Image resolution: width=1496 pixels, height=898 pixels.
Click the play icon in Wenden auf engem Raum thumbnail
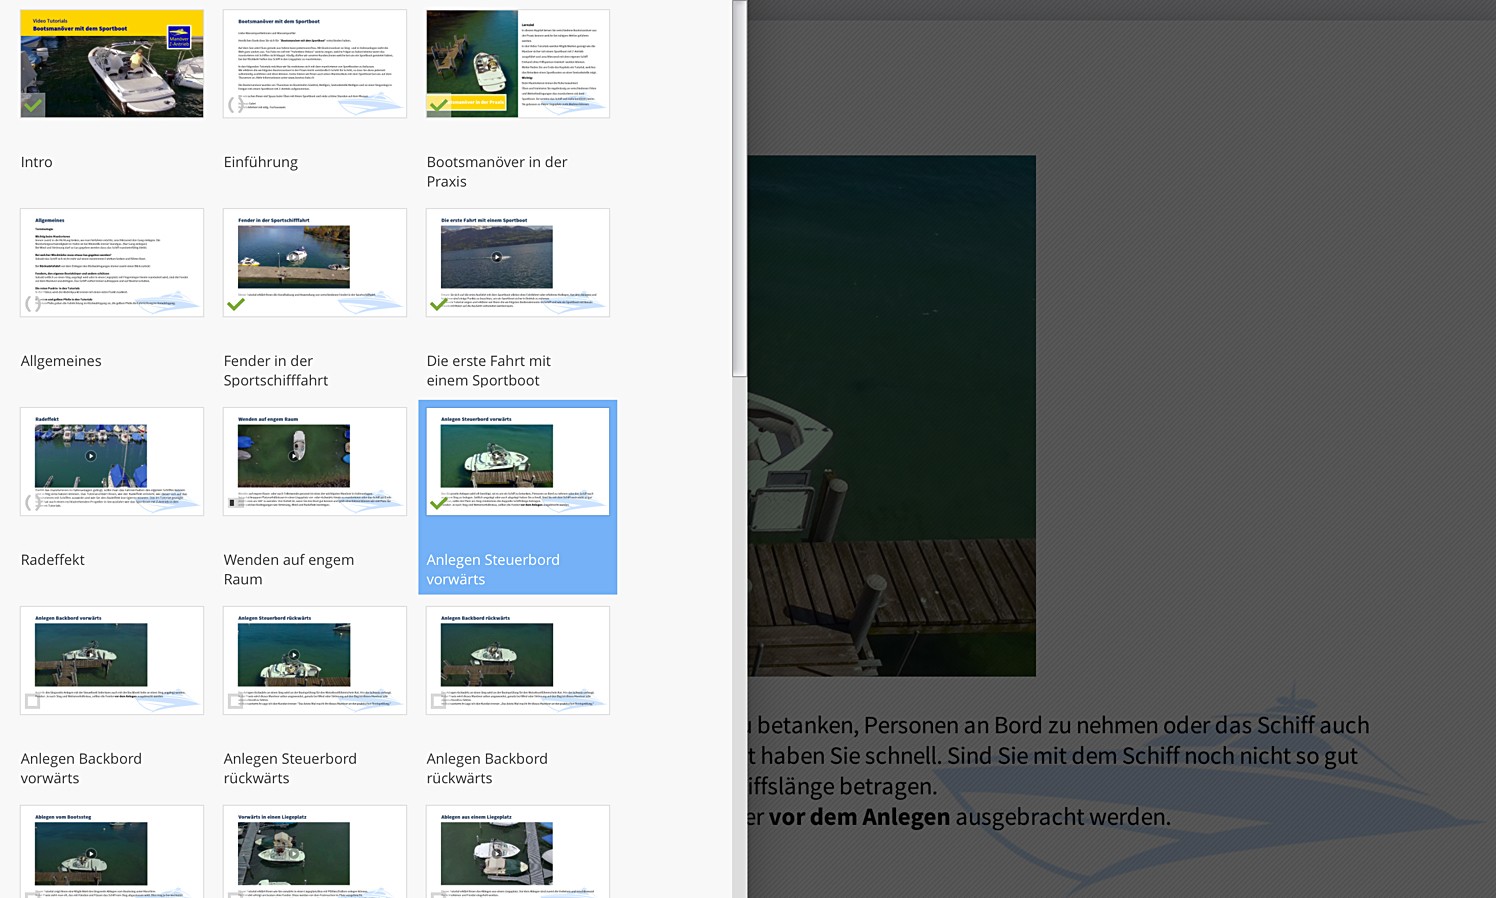click(x=294, y=456)
